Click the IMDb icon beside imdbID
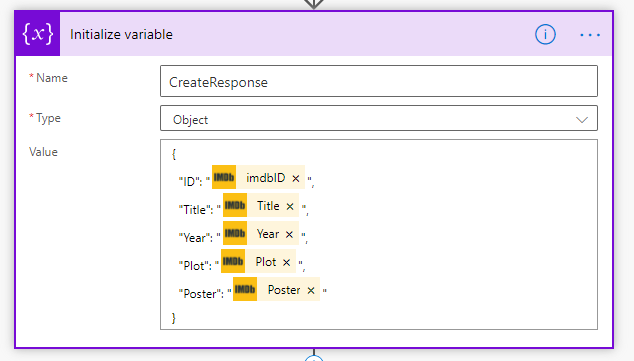Image resolution: width=634 pixels, height=361 pixels. point(224,177)
